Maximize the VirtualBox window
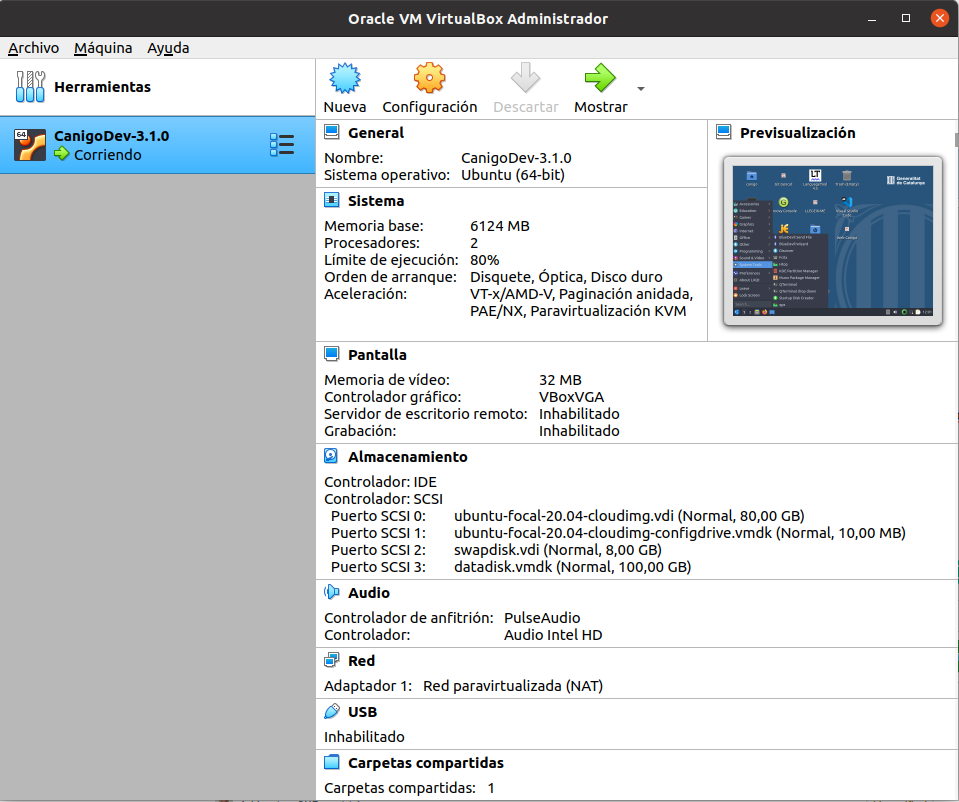The width and height of the screenshot is (959, 802). pos(906,18)
